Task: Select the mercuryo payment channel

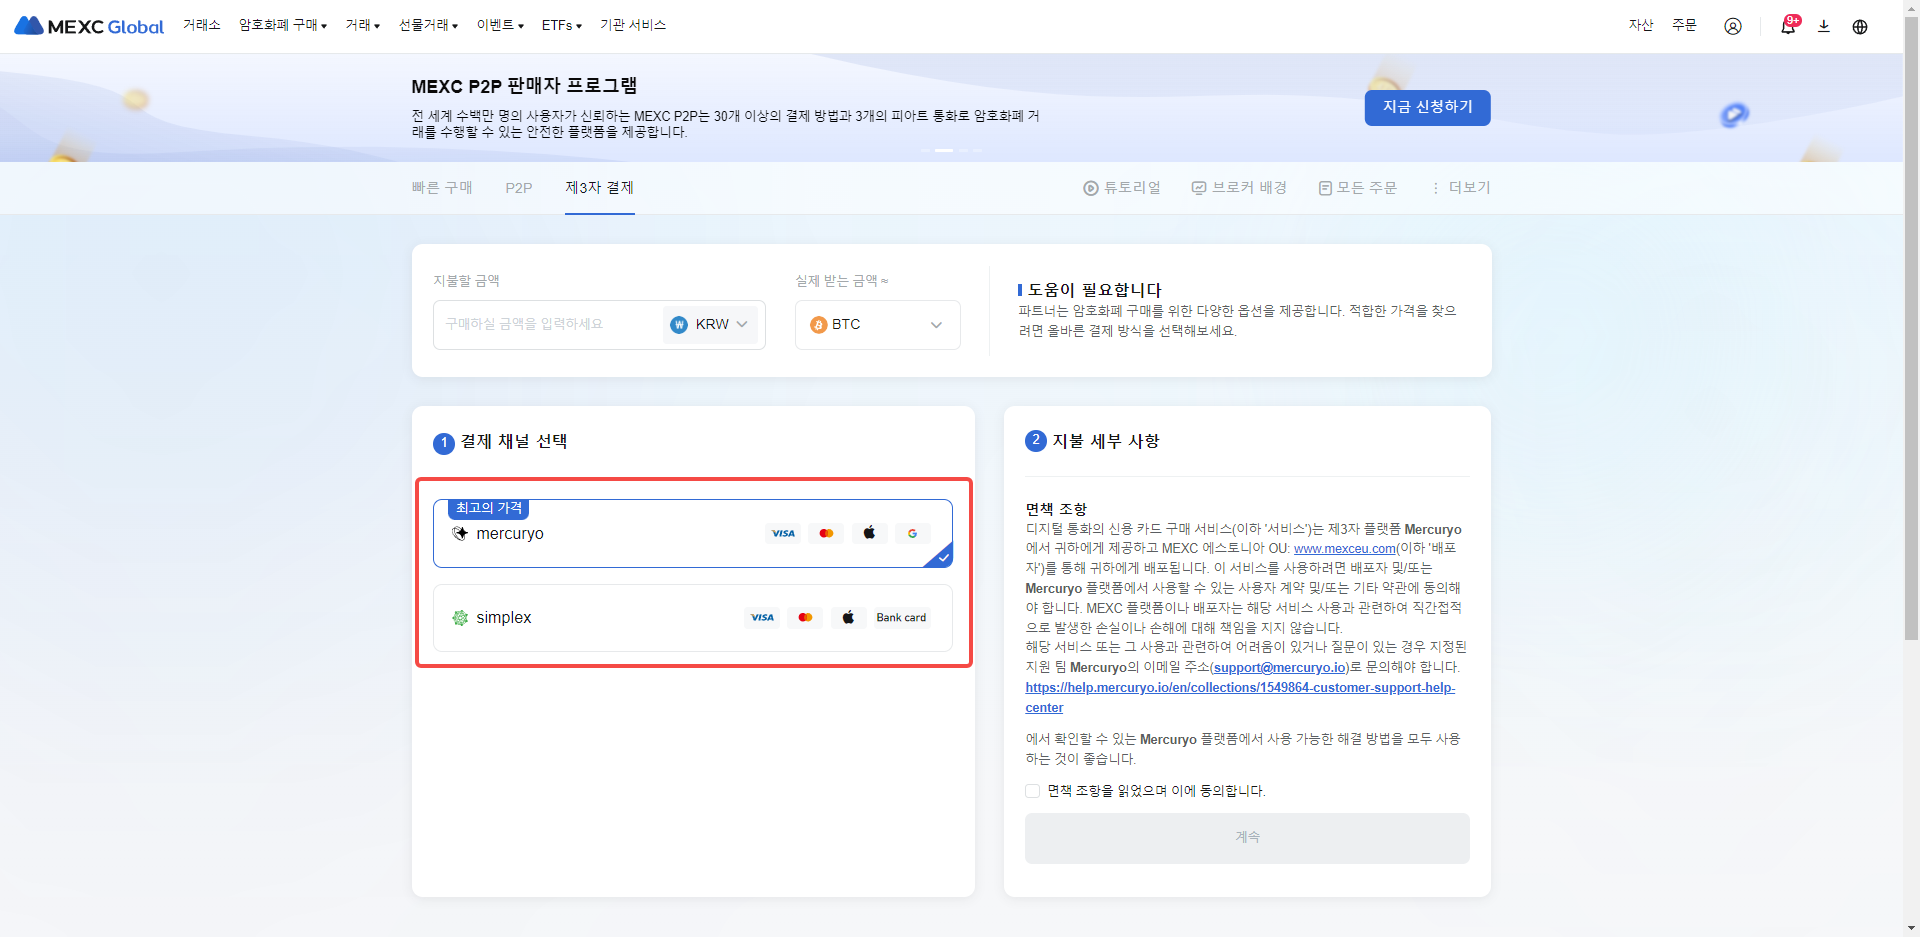Action: click(x=692, y=533)
